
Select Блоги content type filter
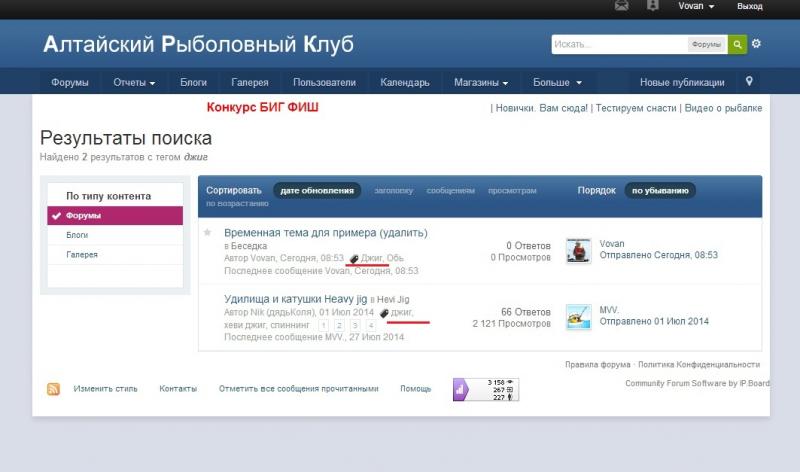point(77,235)
